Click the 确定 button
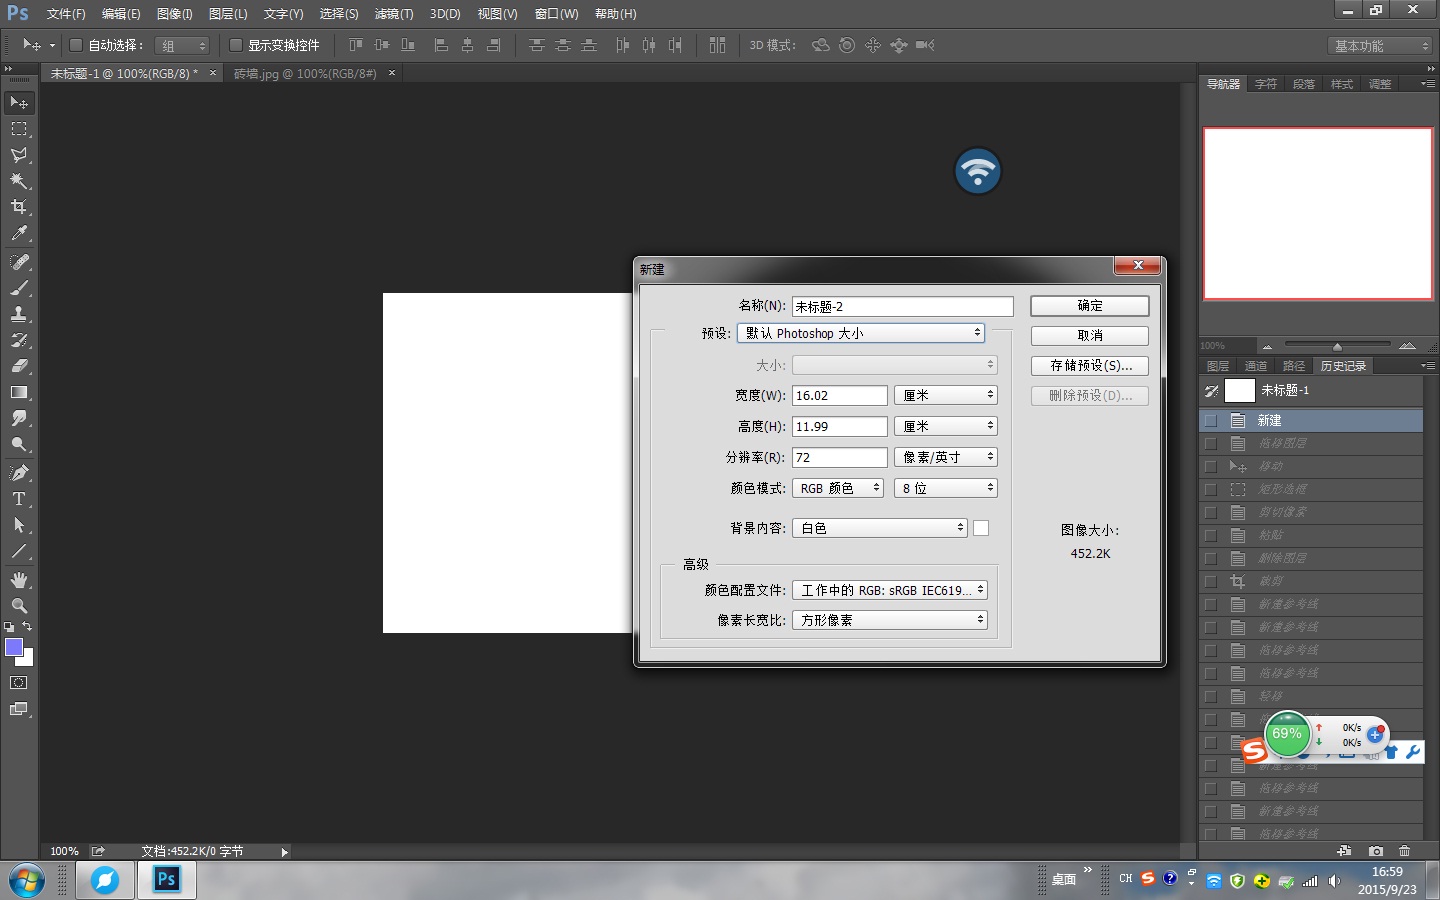 (x=1089, y=306)
